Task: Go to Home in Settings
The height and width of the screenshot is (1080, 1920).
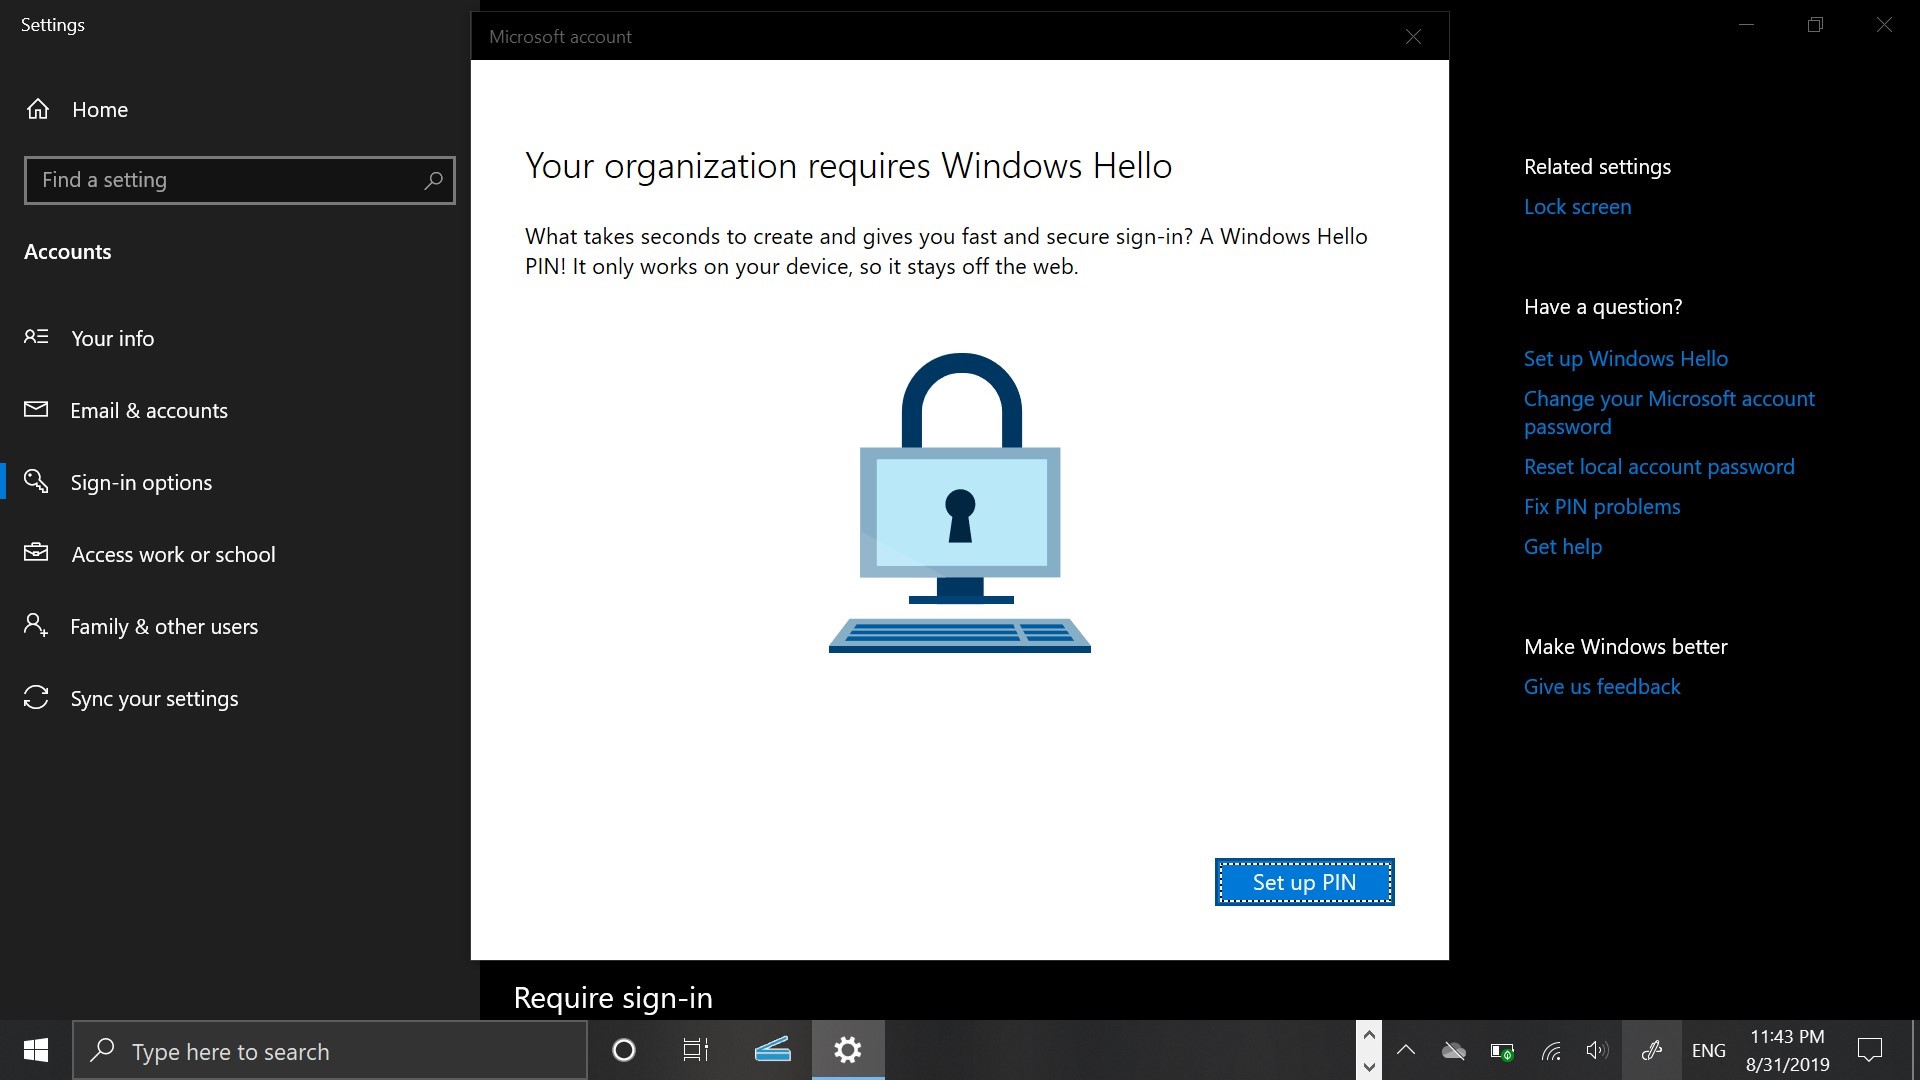Action: (100, 109)
